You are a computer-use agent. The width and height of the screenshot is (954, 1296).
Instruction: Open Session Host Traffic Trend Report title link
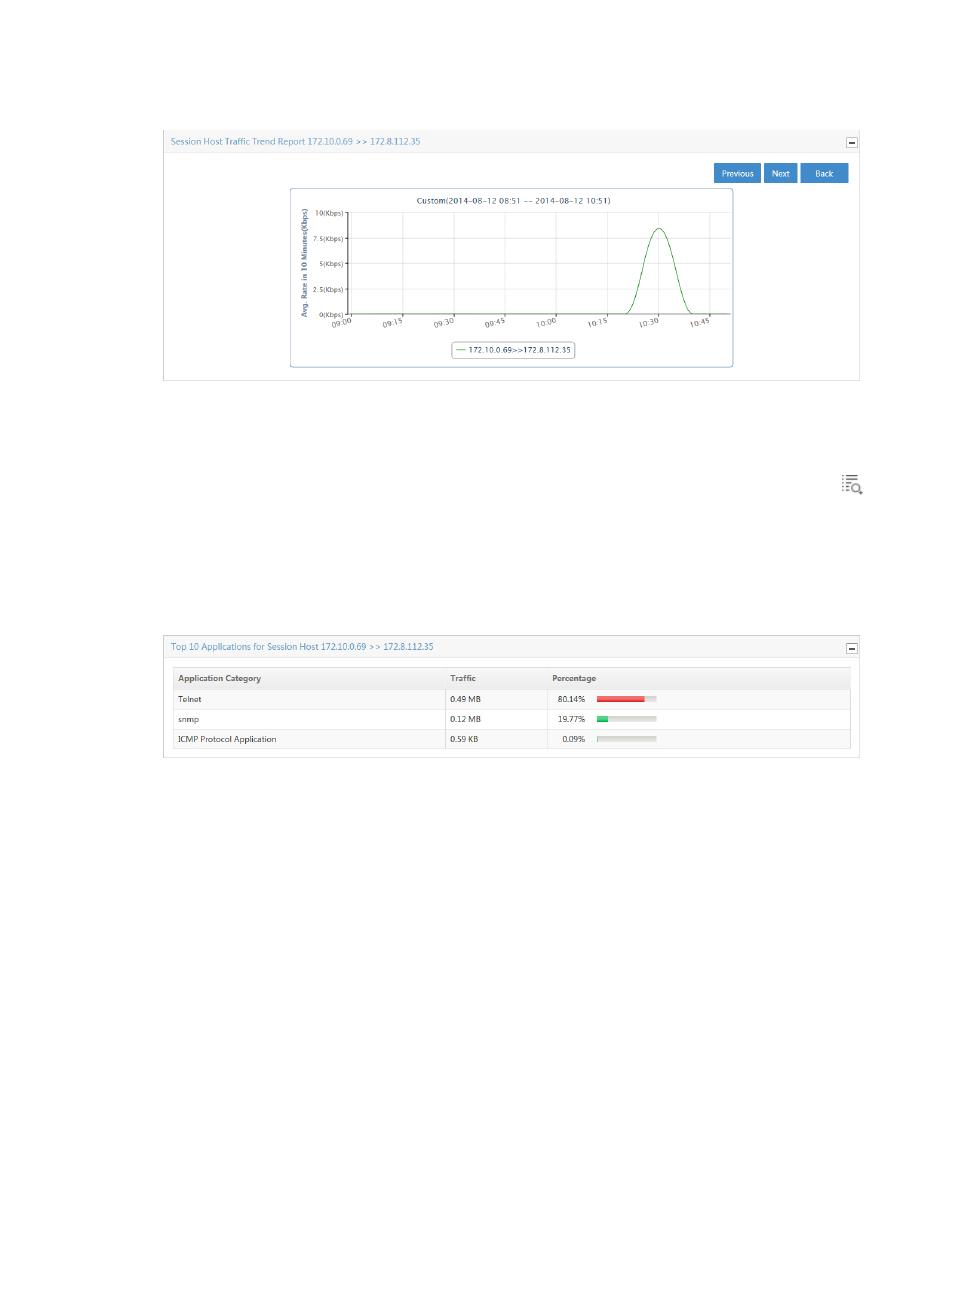coord(295,142)
